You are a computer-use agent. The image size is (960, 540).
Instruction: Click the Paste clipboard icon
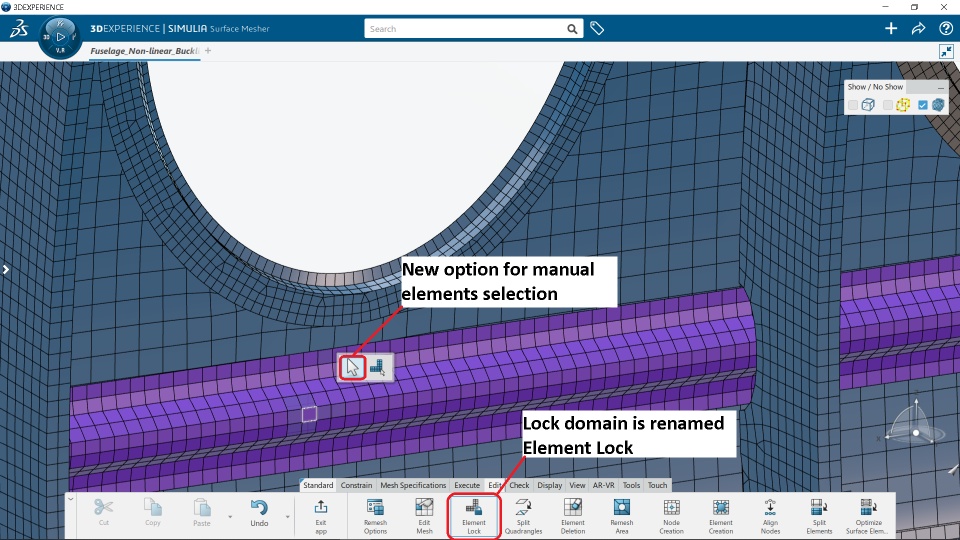point(202,508)
